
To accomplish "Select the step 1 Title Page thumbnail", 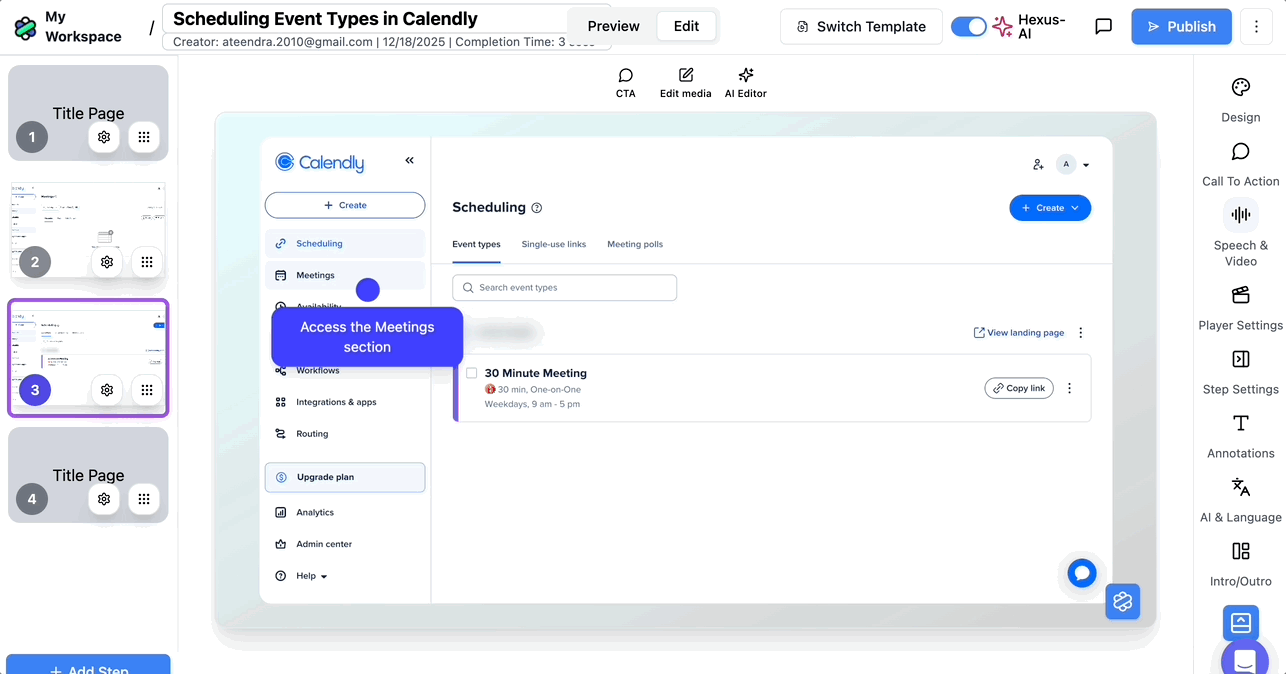I will 88,113.
